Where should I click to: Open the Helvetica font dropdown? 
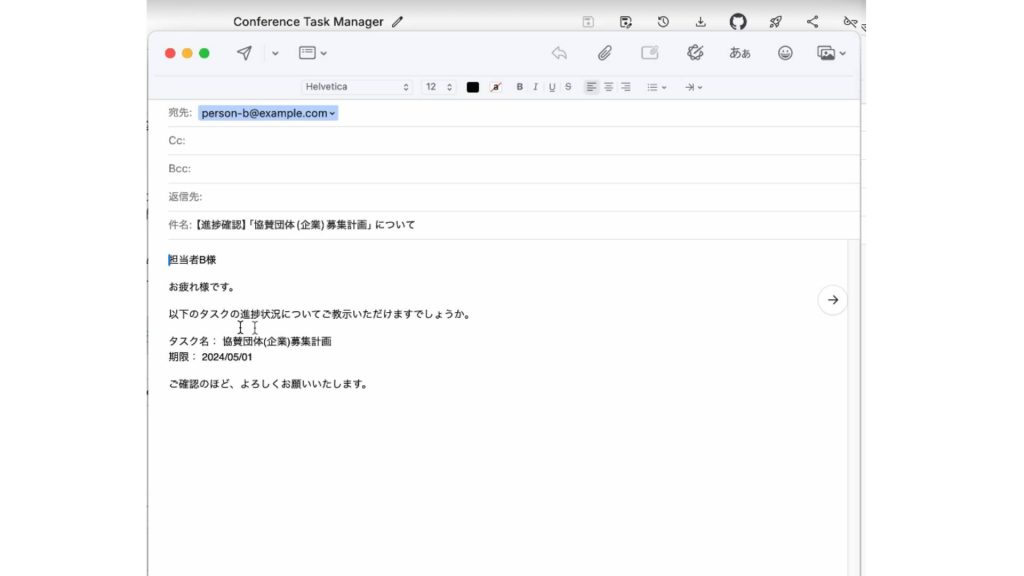pos(357,87)
